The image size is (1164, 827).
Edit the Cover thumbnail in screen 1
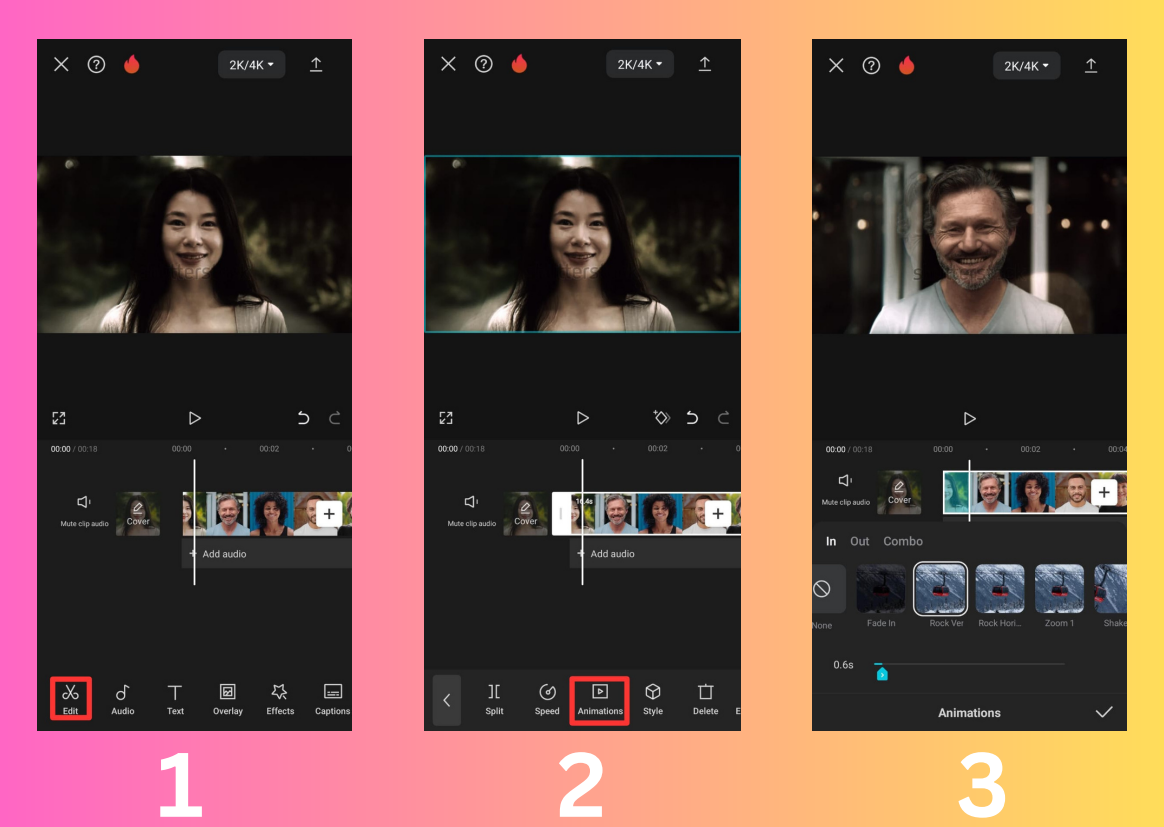coord(138,514)
